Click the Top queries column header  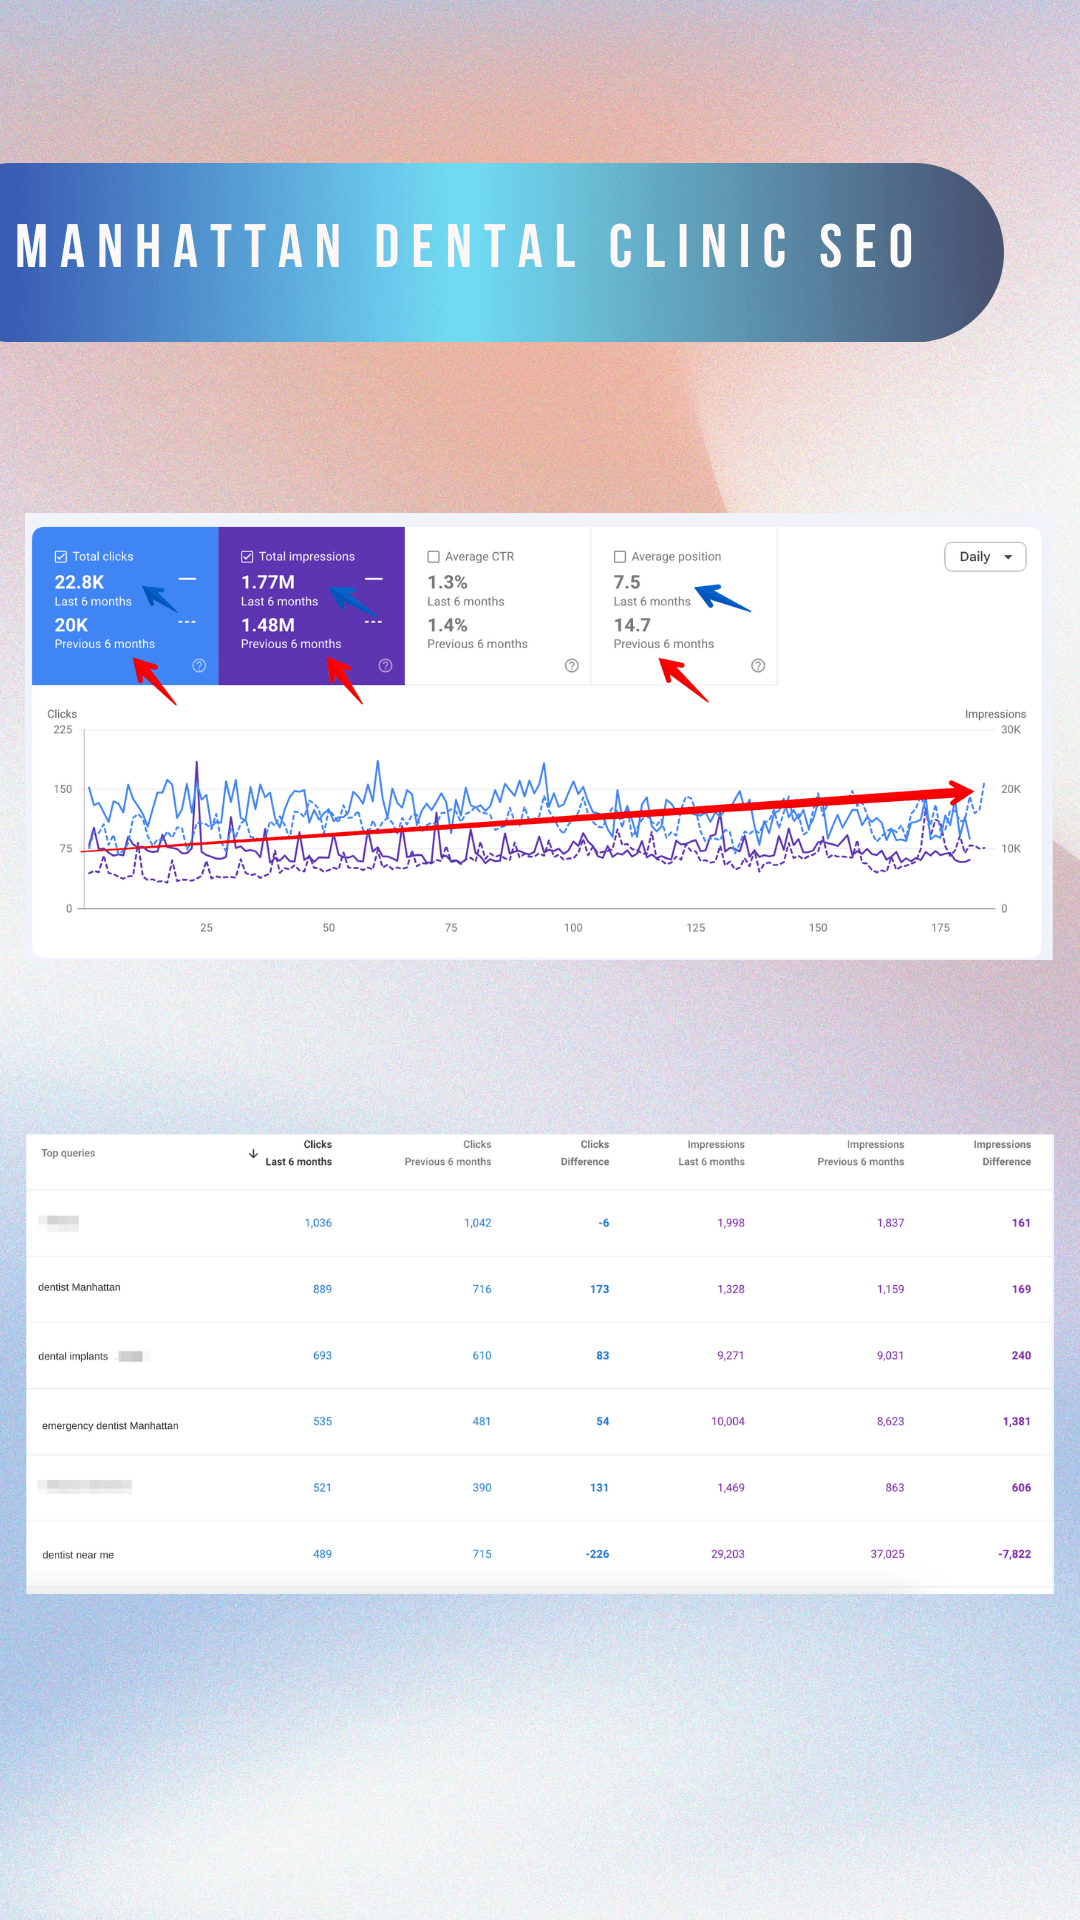pos(68,1153)
